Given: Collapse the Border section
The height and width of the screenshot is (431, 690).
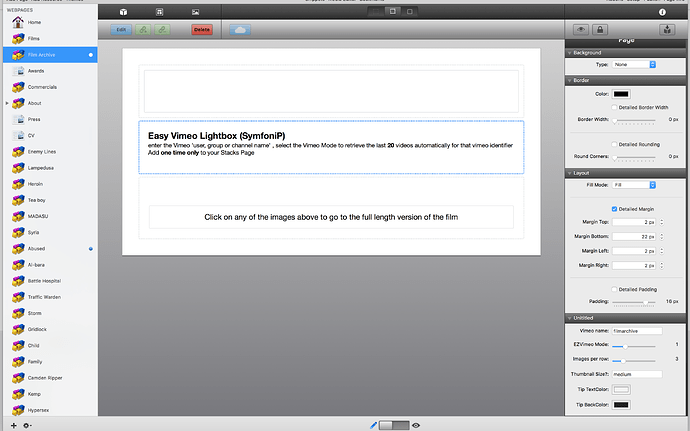Looking at the screenshot, I should click(569, 81).
